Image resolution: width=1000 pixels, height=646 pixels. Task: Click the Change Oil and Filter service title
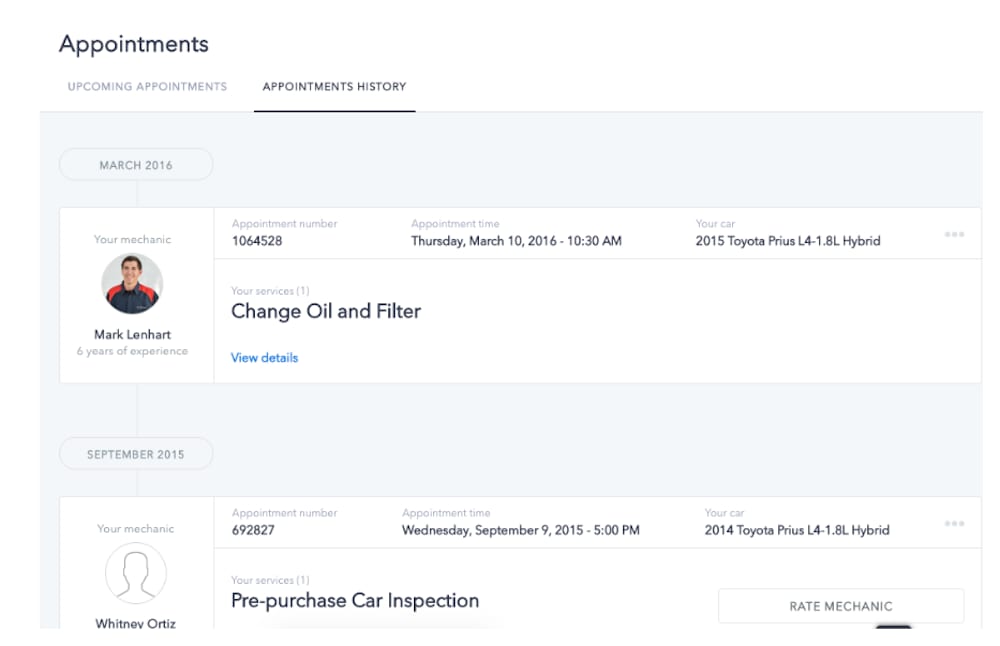pyautogui.click(x=326, y=311)
